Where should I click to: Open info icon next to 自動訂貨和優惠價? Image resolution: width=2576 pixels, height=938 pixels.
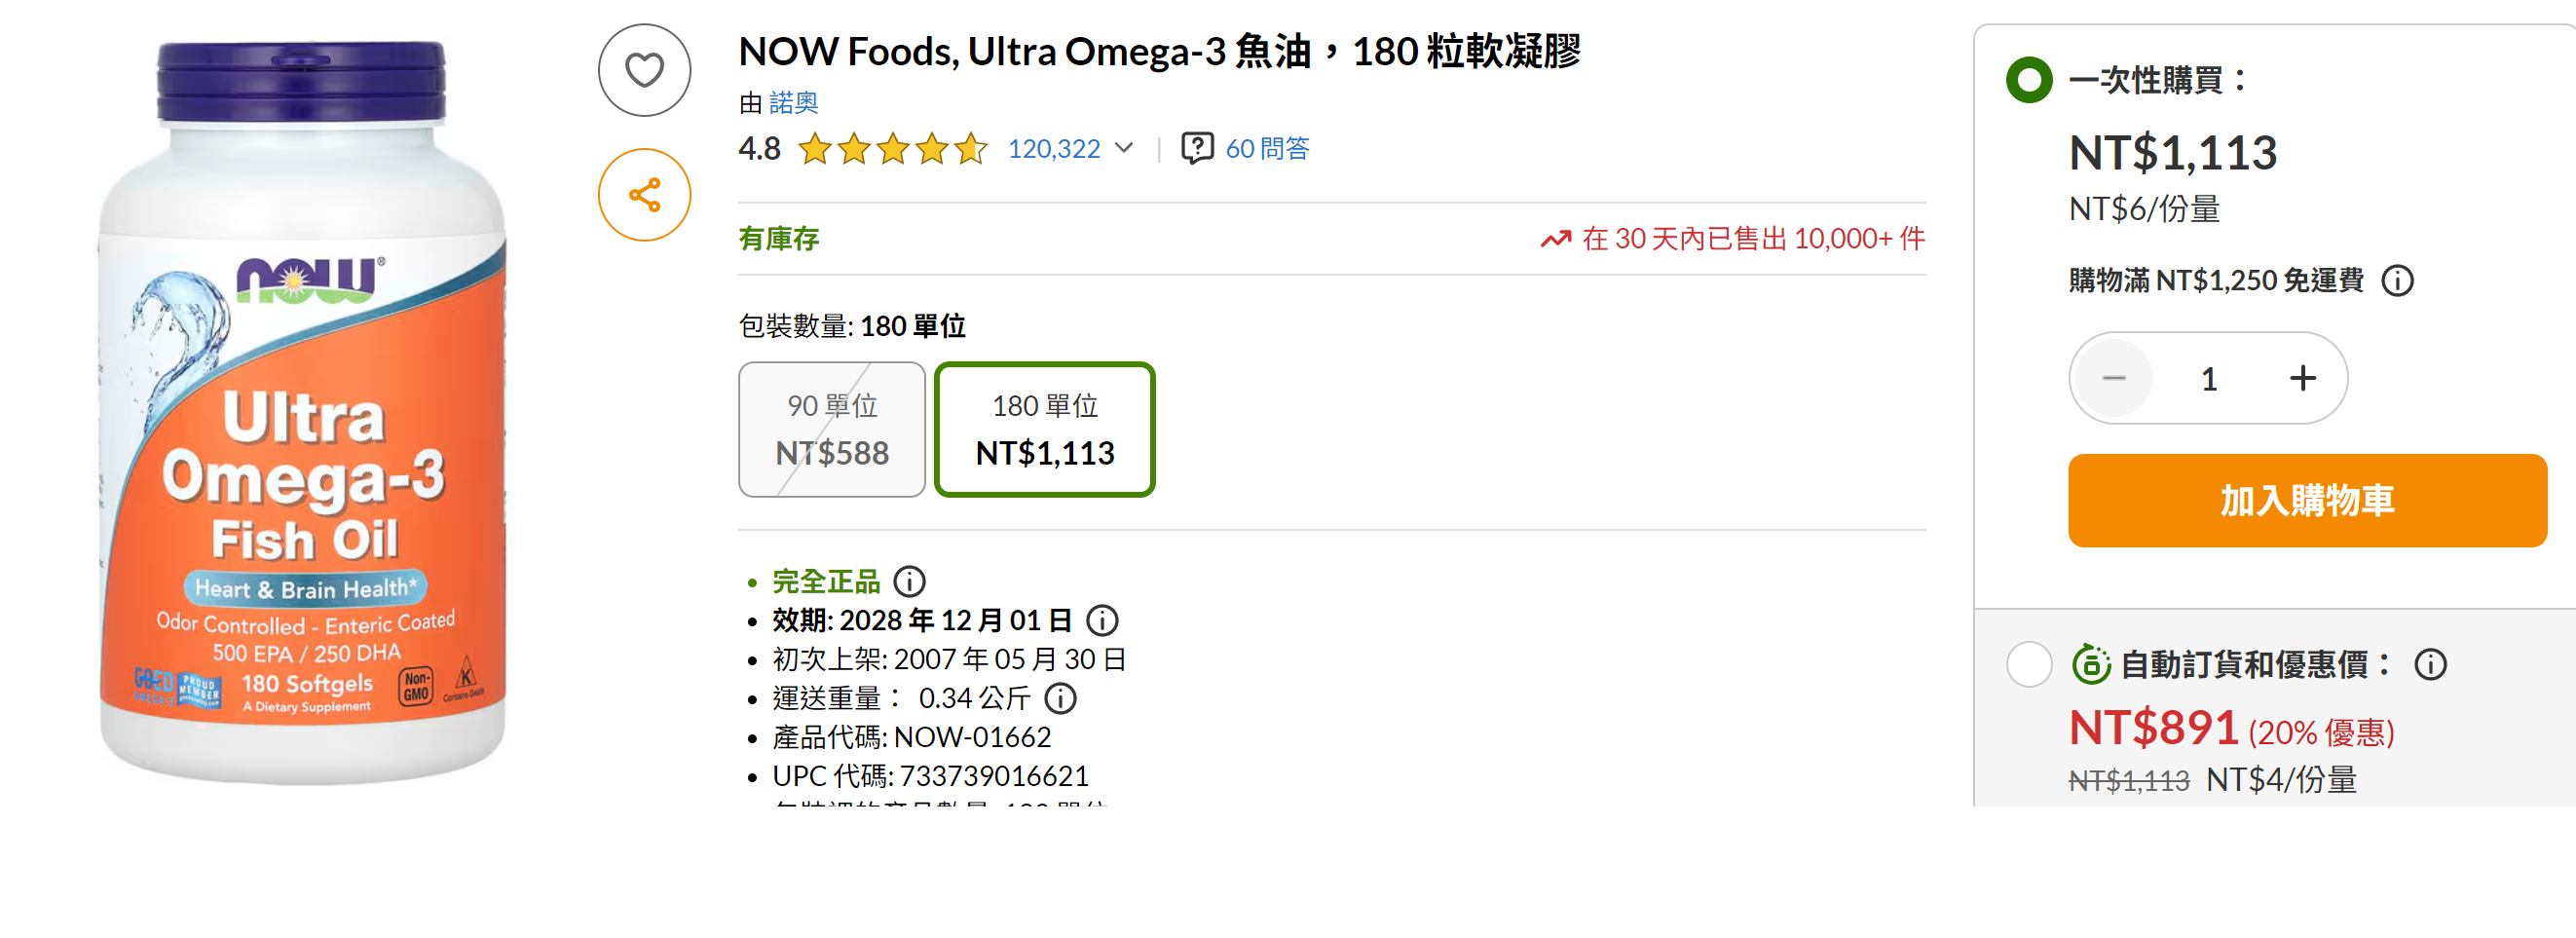(2430, 664)
